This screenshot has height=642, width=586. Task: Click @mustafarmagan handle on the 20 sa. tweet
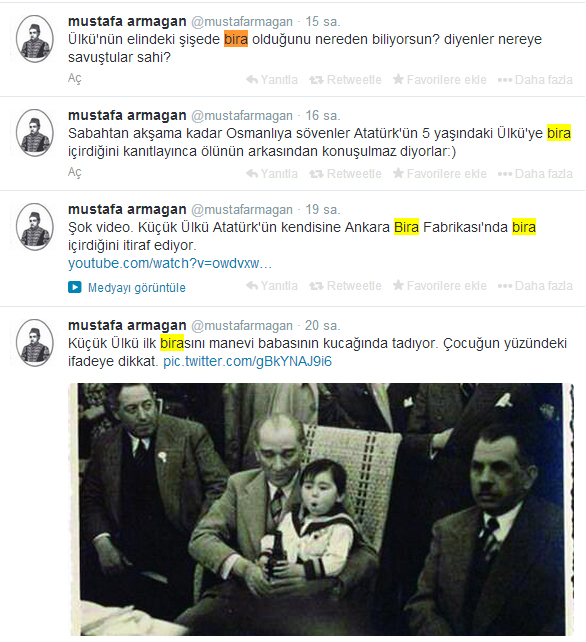pos(242,326)
